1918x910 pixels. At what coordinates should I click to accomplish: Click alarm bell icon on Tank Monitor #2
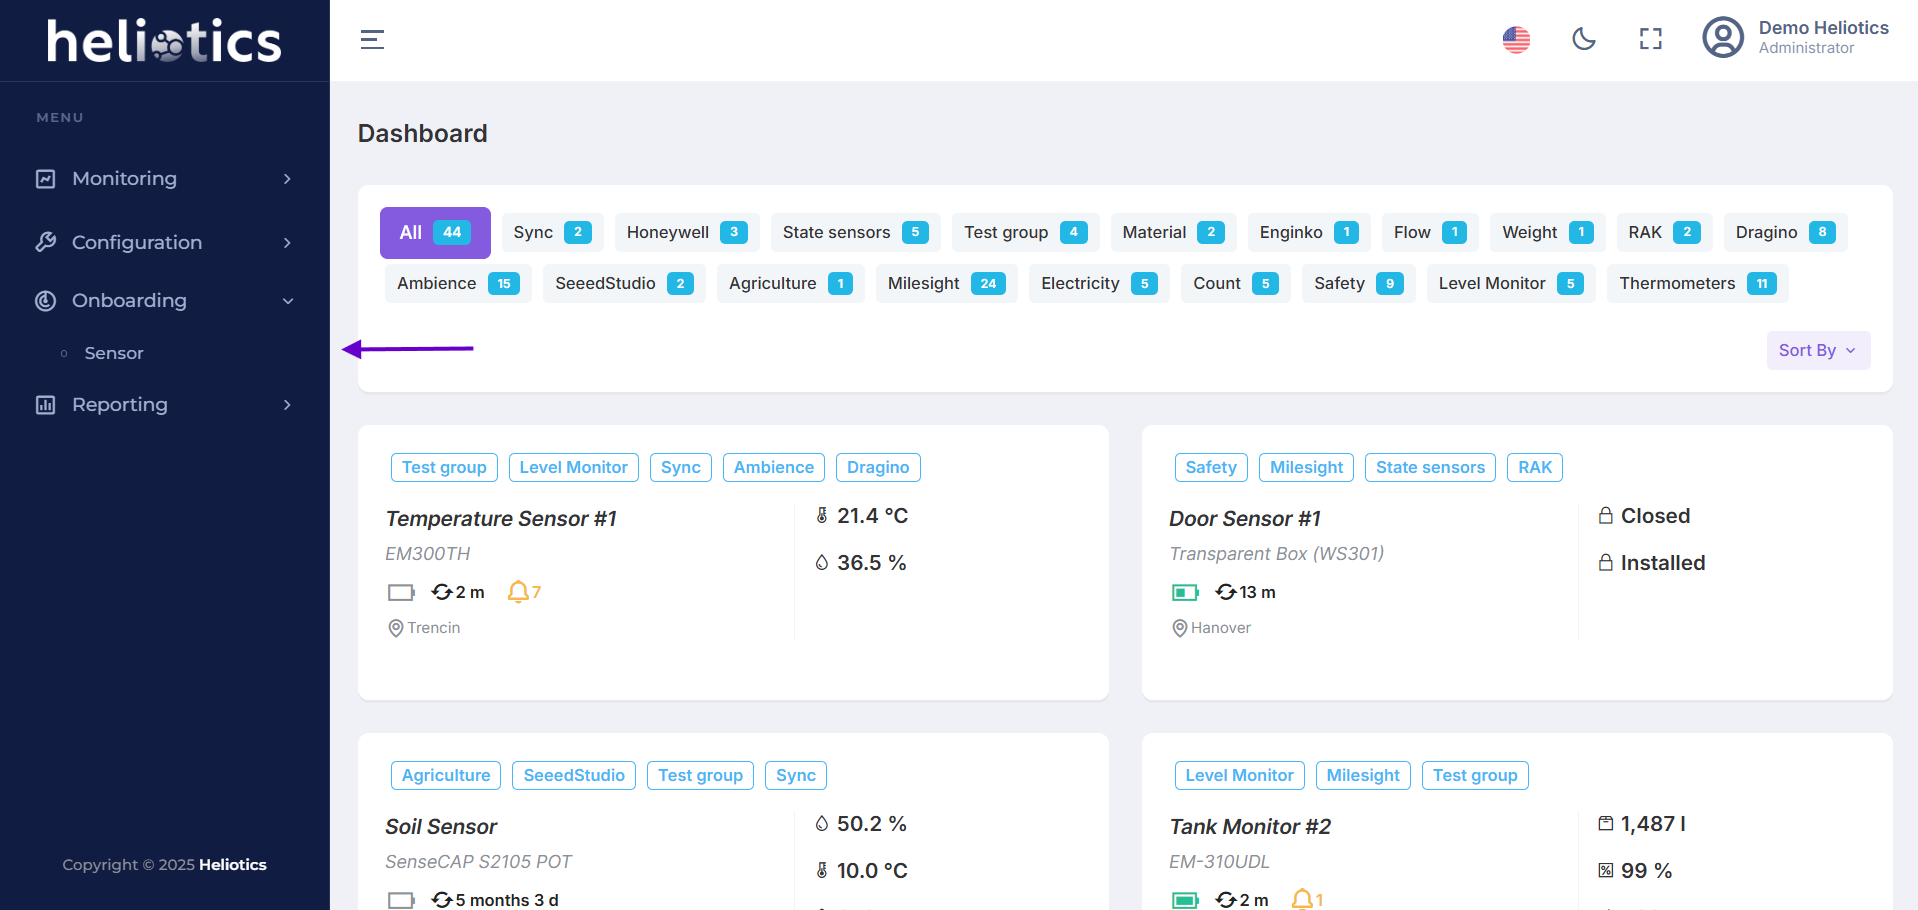pos(1302,900)
